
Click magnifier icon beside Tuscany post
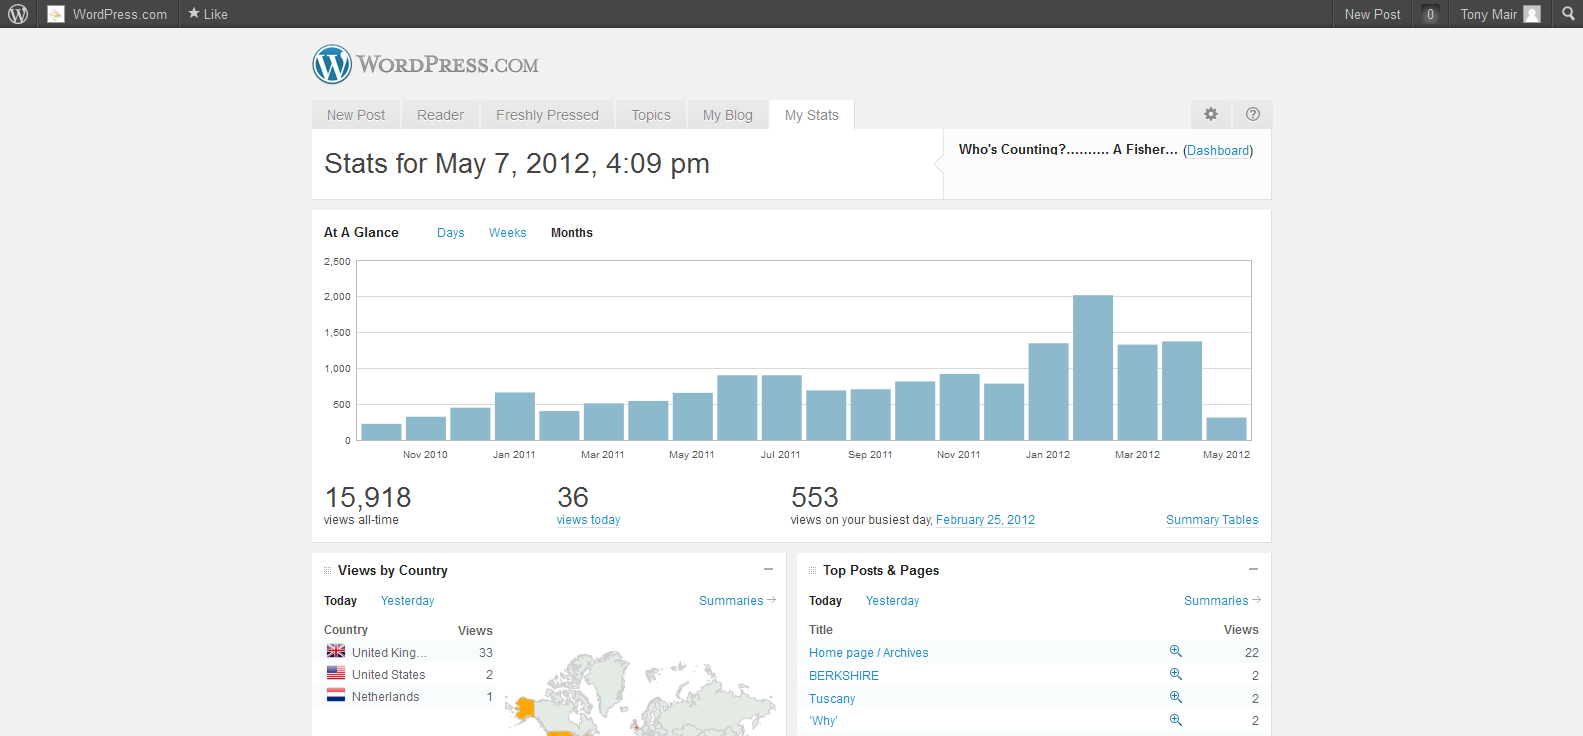1176,697
